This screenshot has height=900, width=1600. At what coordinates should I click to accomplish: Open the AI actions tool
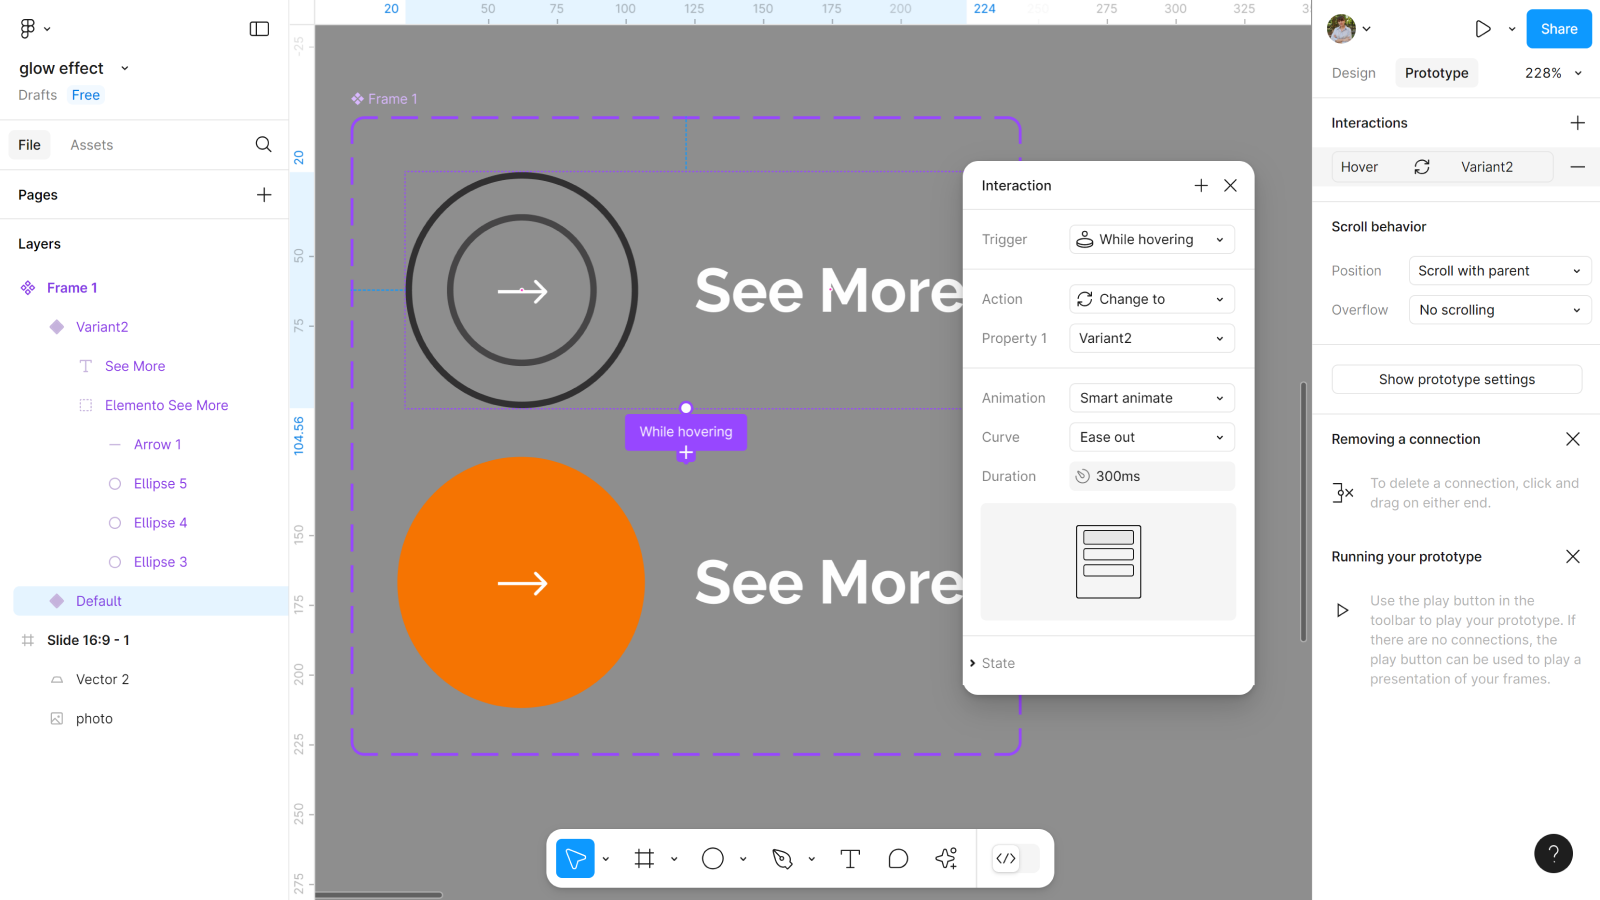[x=946, y=859]
